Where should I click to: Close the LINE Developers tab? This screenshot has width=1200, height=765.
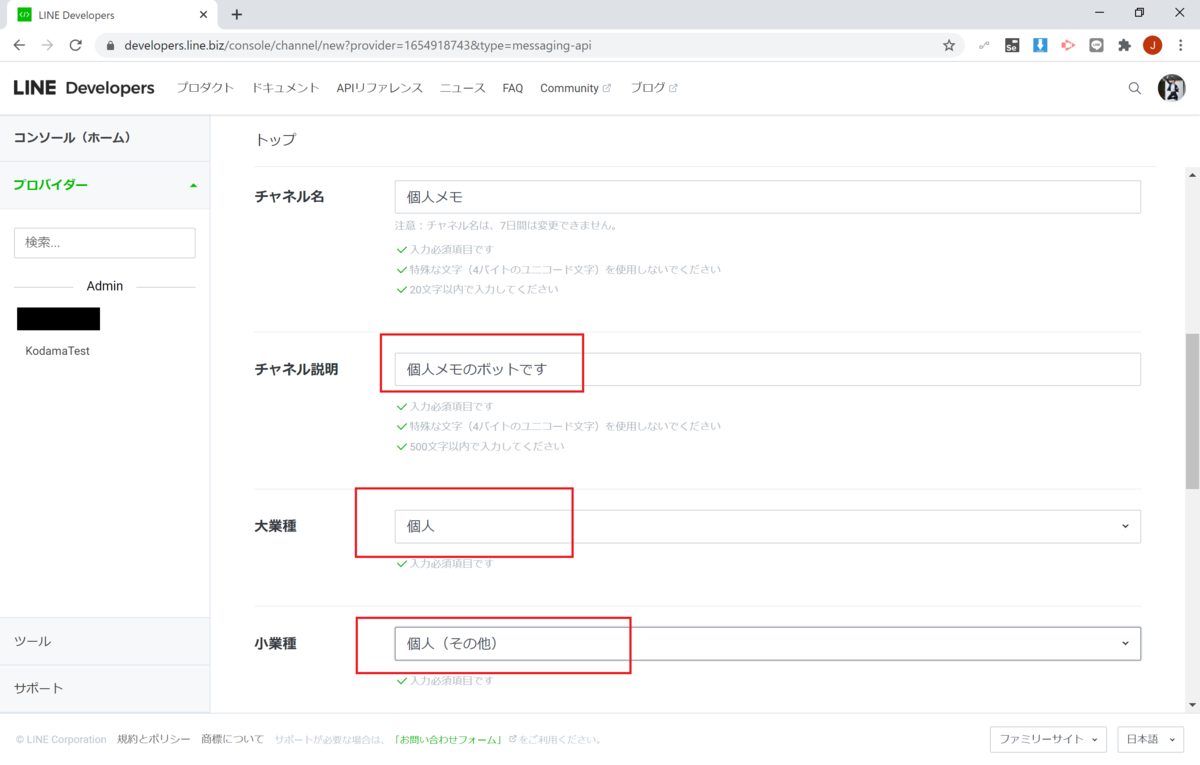pyautogui.click(x=203, y=15)
